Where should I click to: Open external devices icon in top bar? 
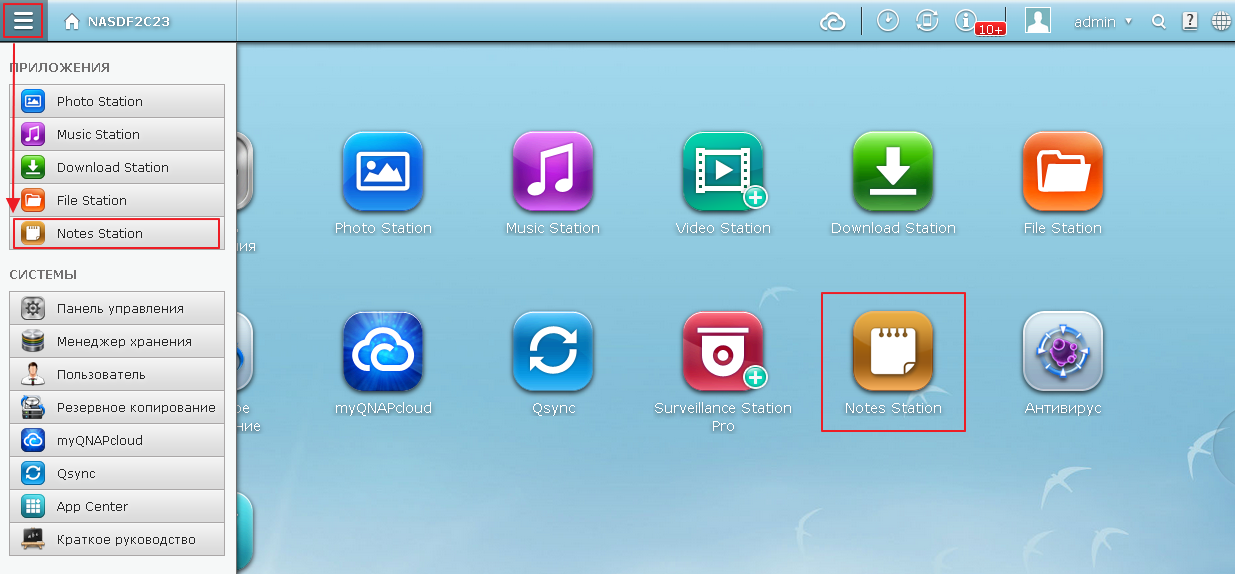click(927, 20)
